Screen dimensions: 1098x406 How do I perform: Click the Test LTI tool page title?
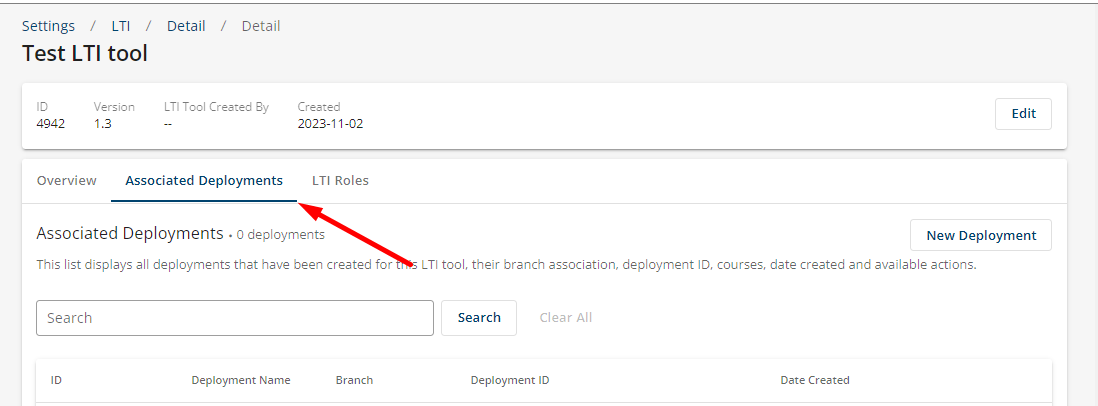[x=85, y=53]
